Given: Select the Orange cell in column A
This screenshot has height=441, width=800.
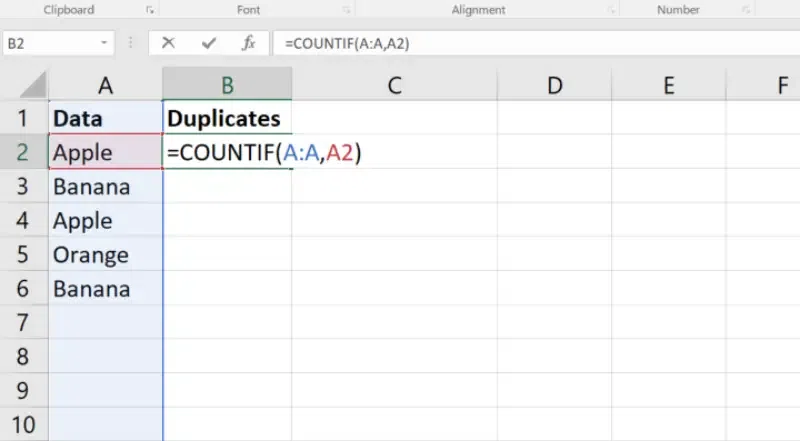Looking at the screenshot, I should 105,255.
